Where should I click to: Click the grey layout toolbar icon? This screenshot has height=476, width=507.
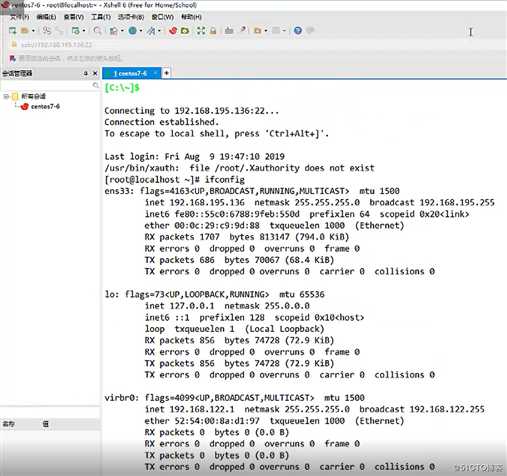point(276,31)
